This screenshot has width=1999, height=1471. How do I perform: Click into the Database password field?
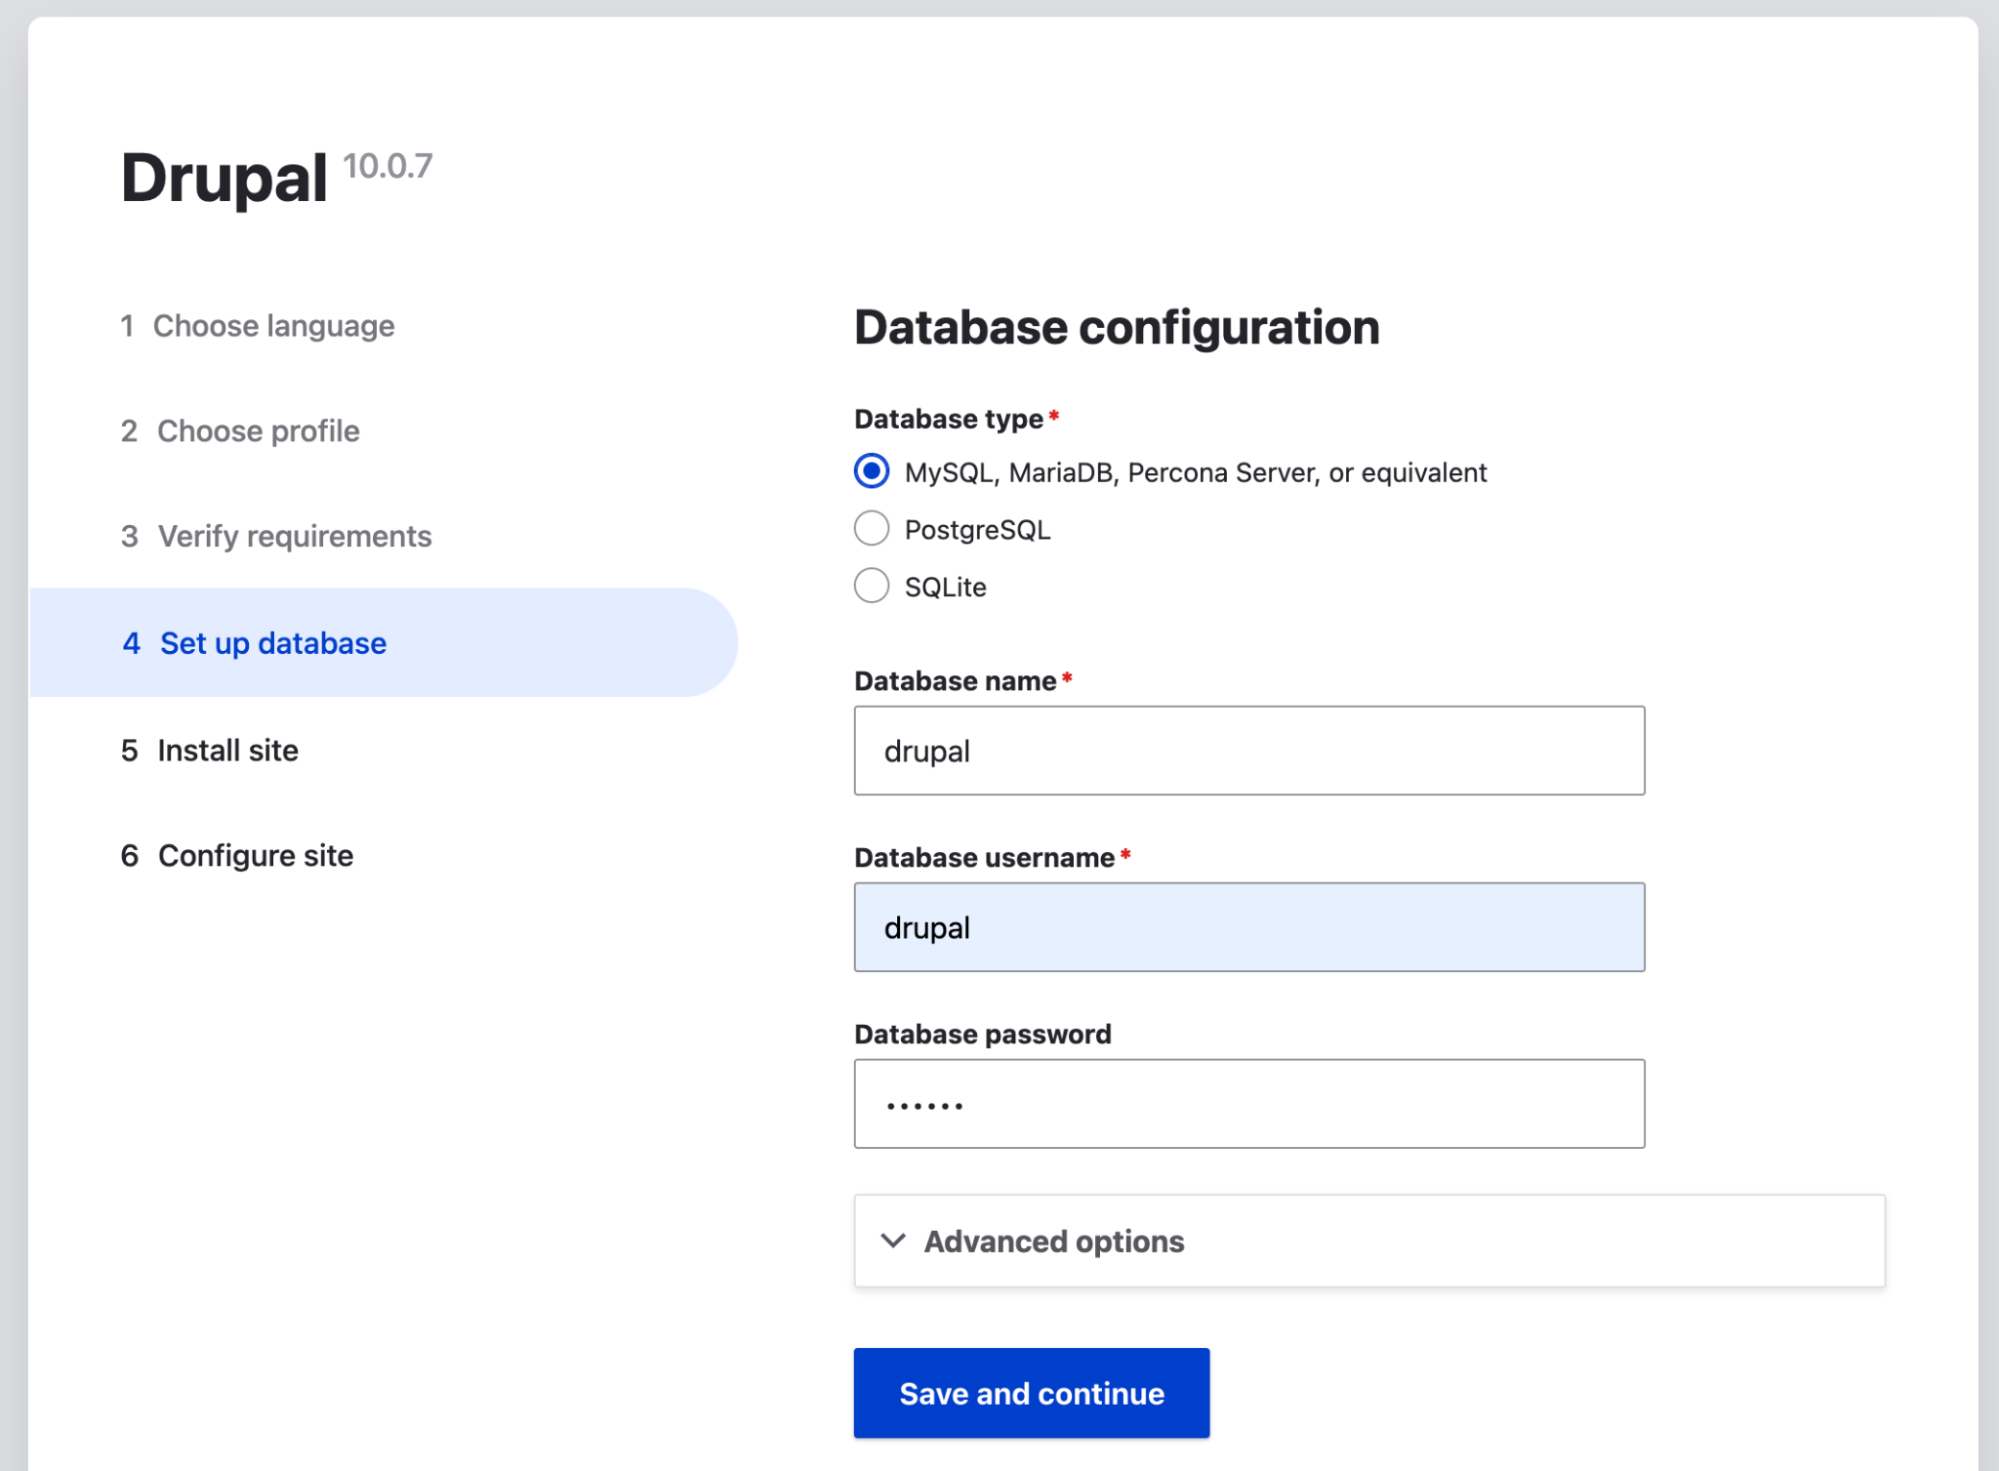(x=1249, y=1104)
